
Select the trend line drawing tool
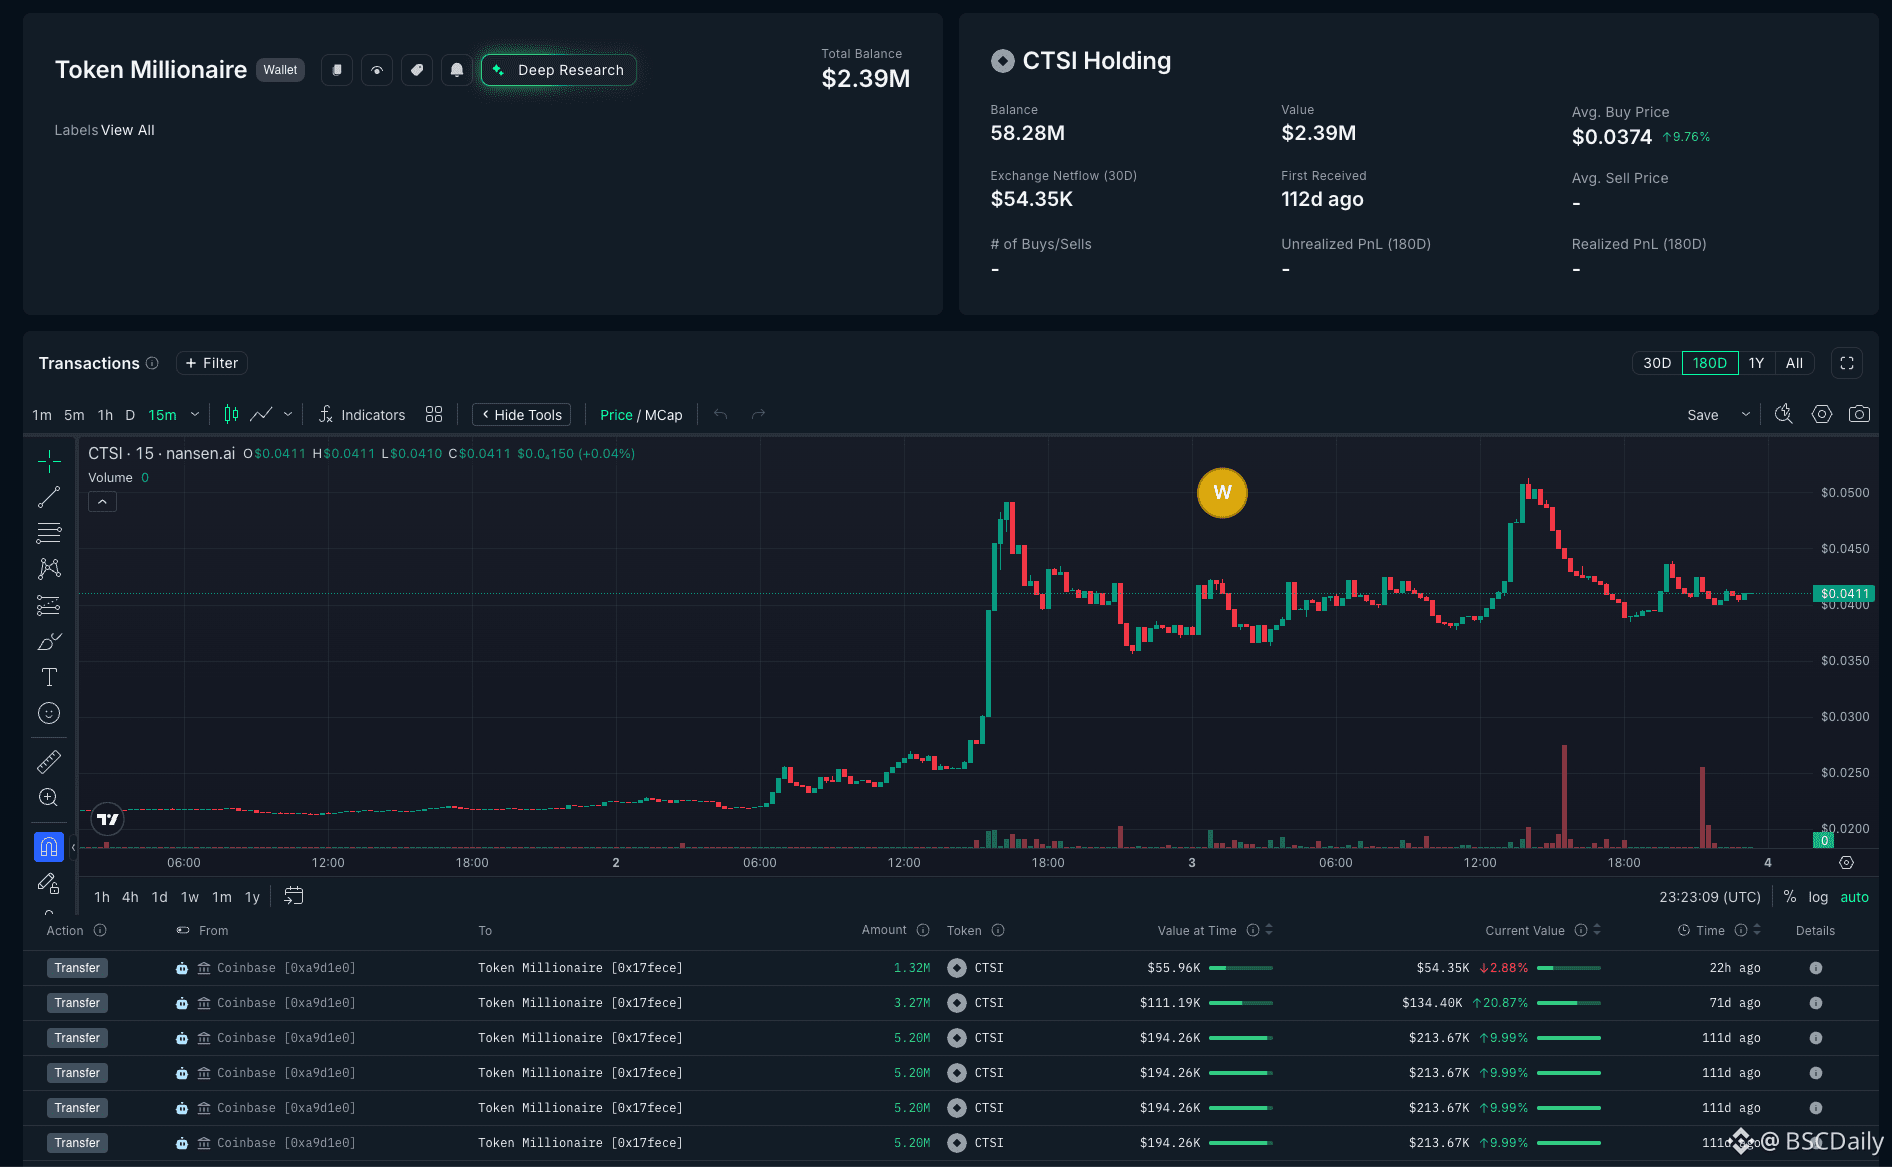tap(49, 497)
